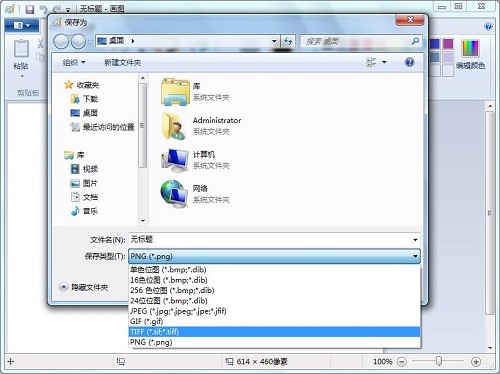Click the change view icon in dialog toolbar

click(371, 62)
